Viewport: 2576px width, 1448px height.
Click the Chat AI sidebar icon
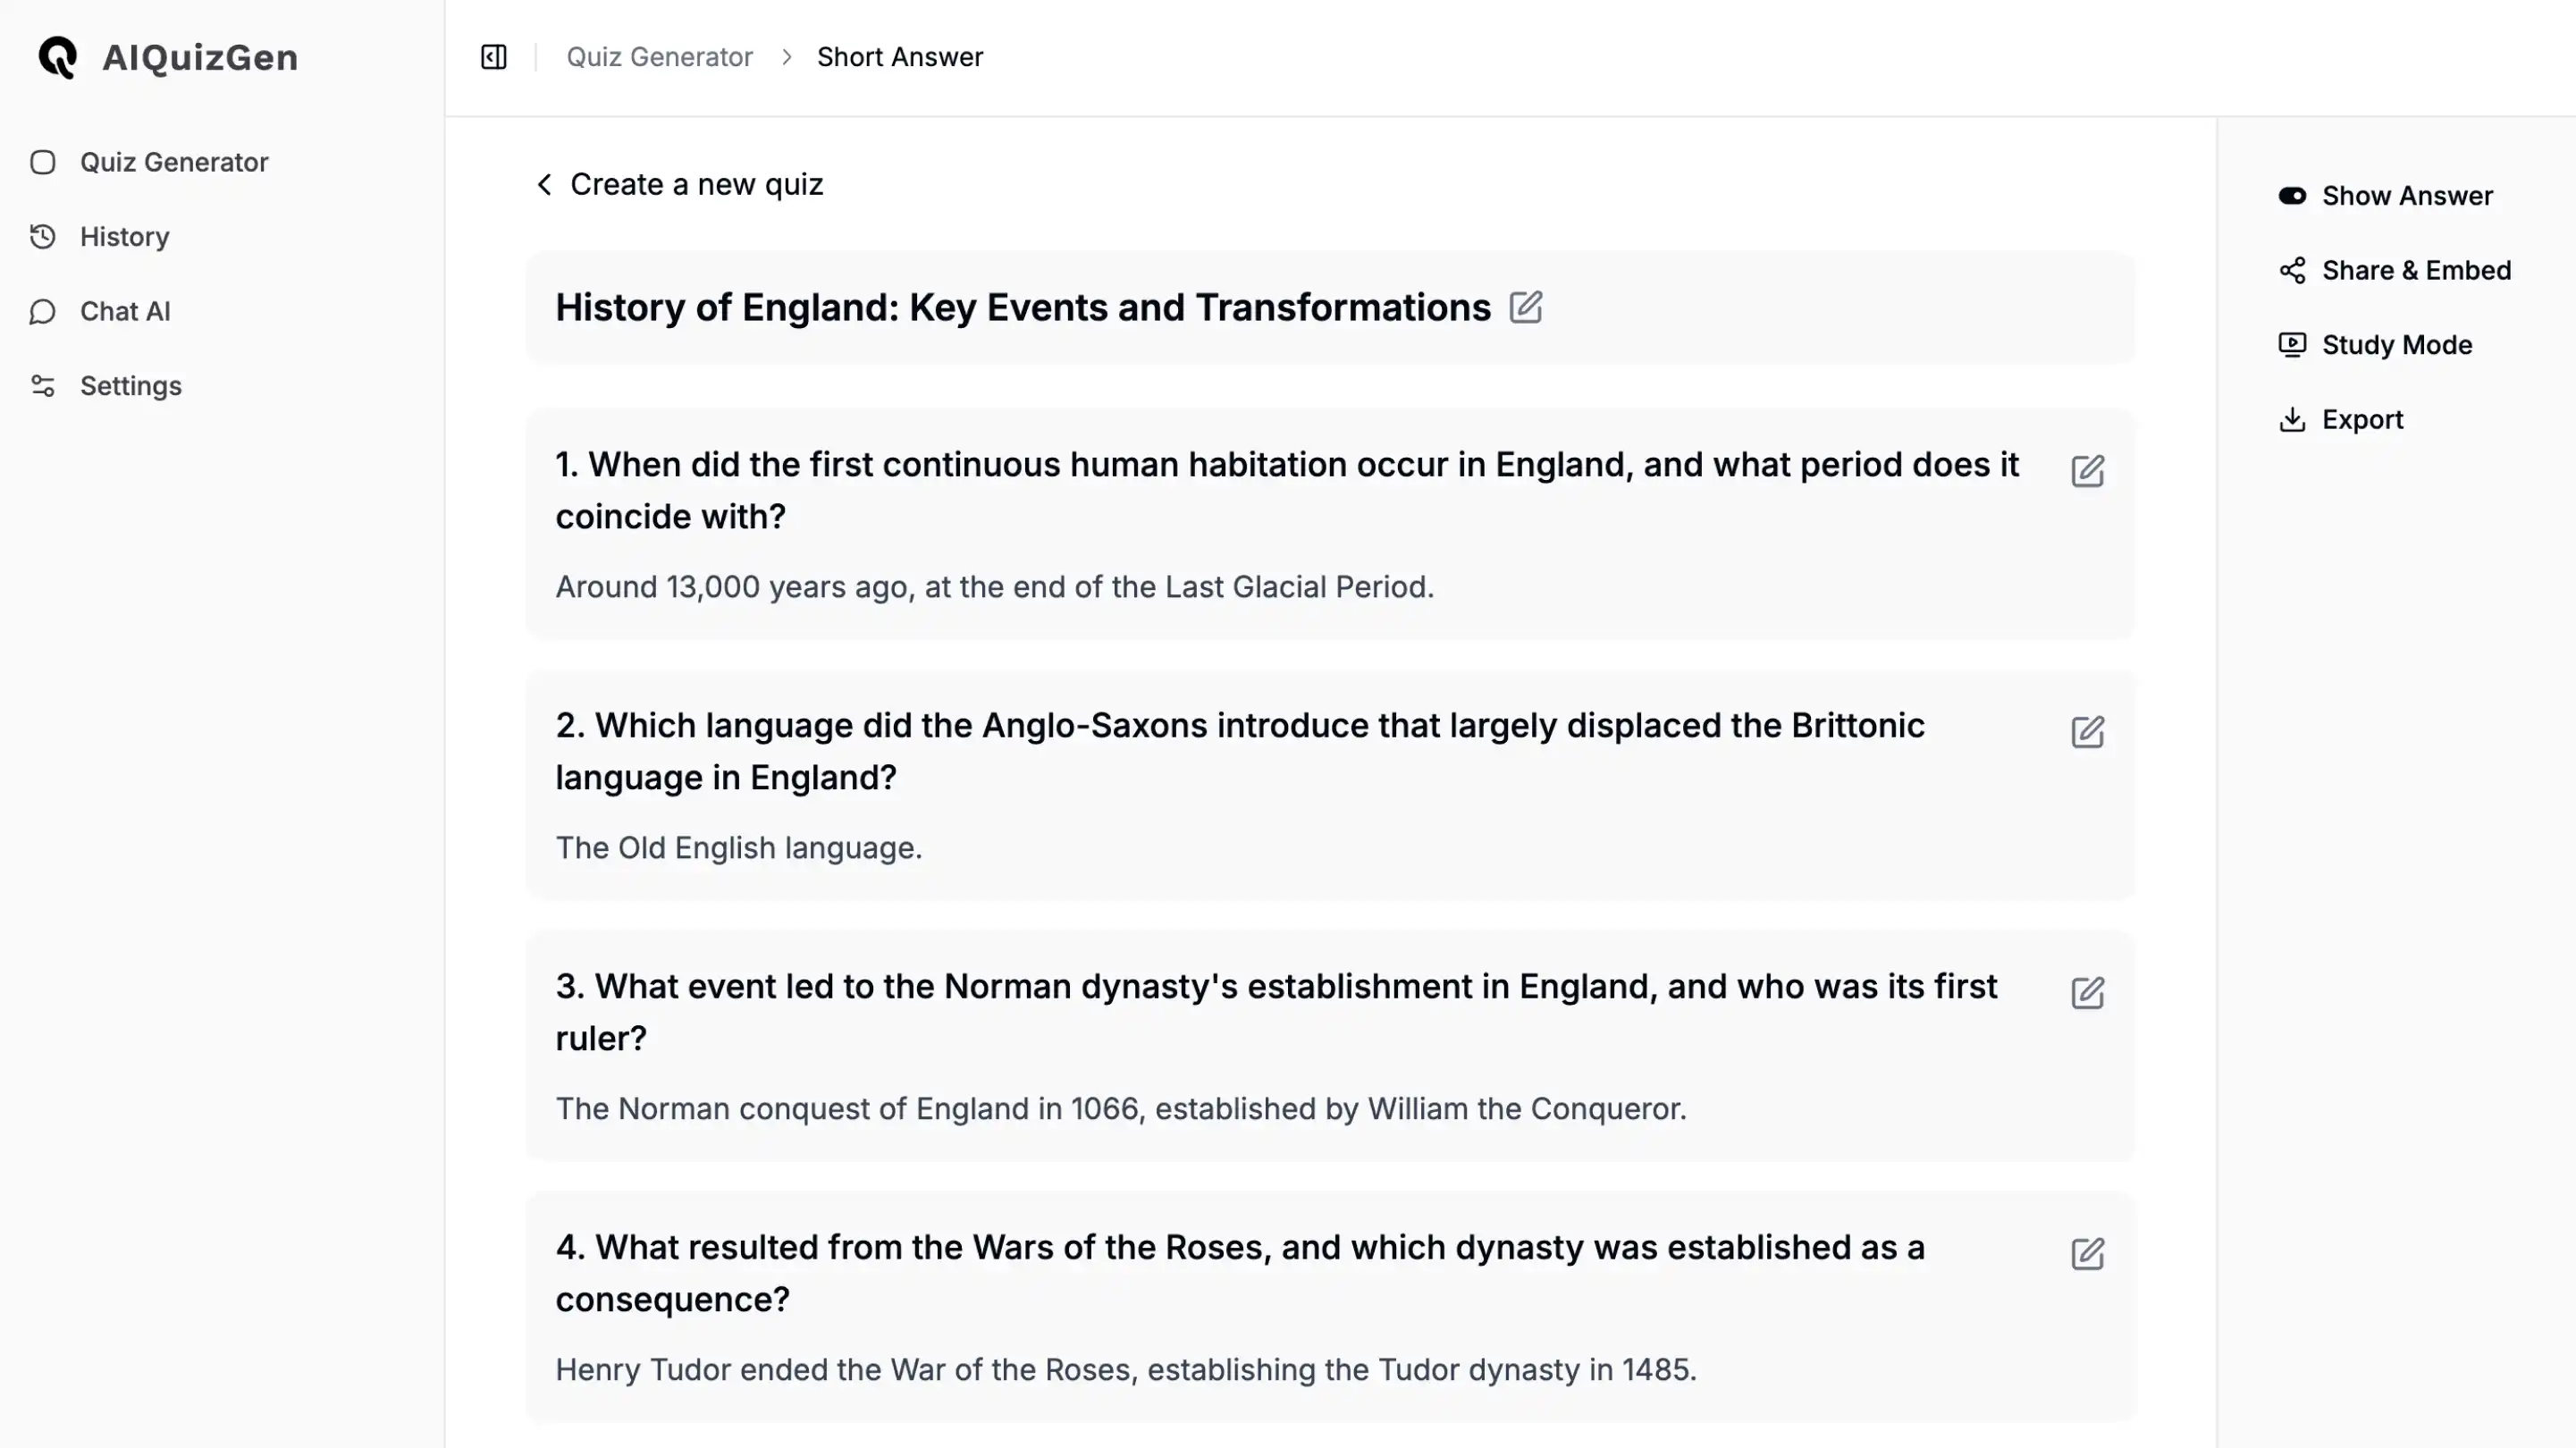[x=43, y=312]
